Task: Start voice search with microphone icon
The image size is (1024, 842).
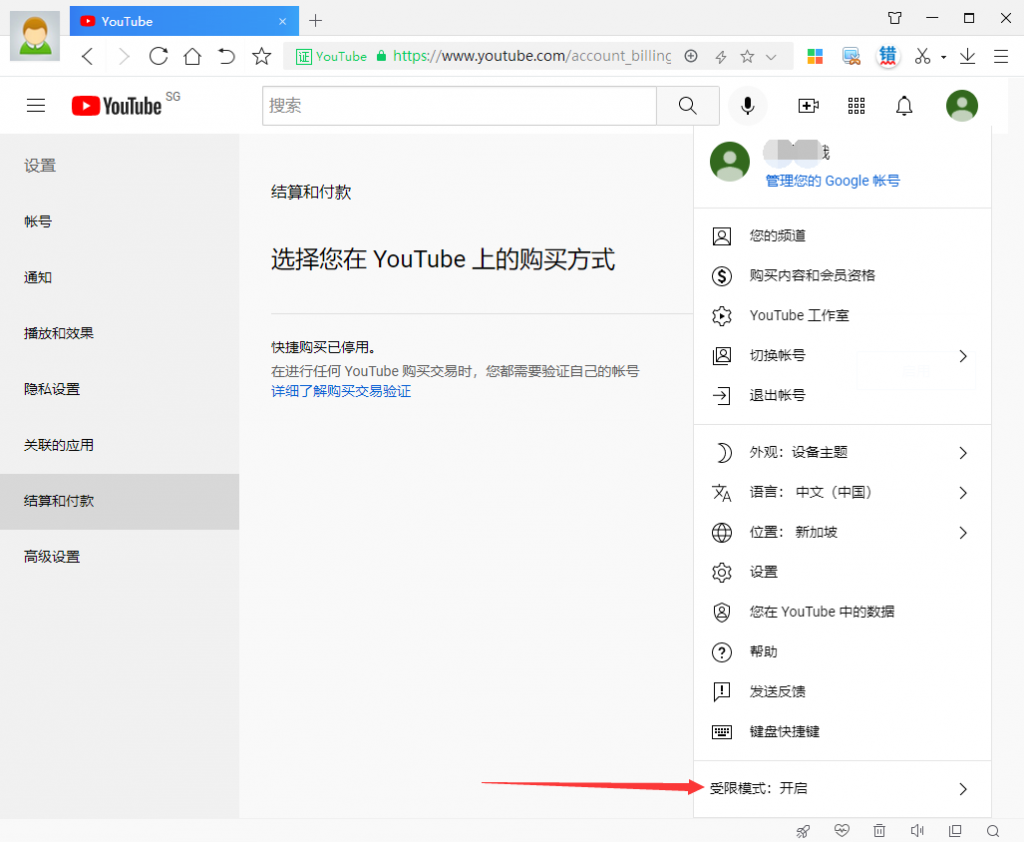Action: point(748,105)
